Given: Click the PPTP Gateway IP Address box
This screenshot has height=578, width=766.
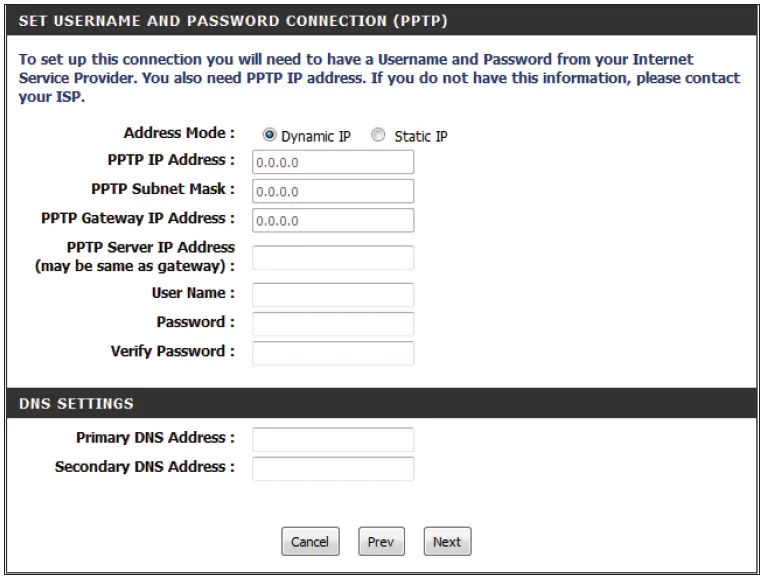Looking at the screenshot, I should (333, 220).
